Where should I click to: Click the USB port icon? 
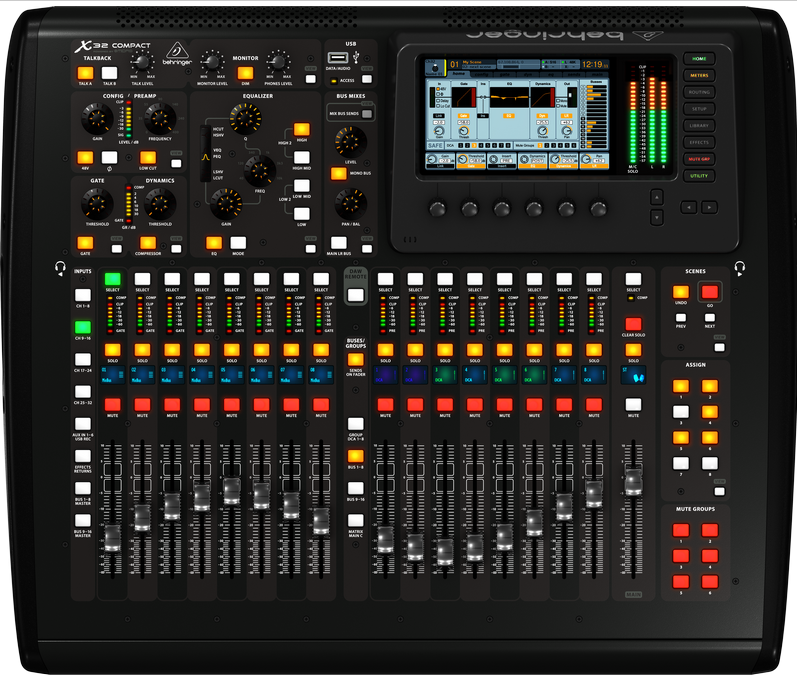click(338, 57)
